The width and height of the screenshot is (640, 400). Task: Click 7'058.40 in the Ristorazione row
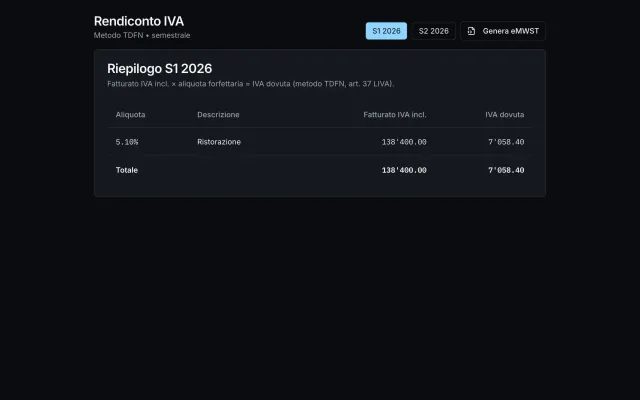tap(506, 142)
